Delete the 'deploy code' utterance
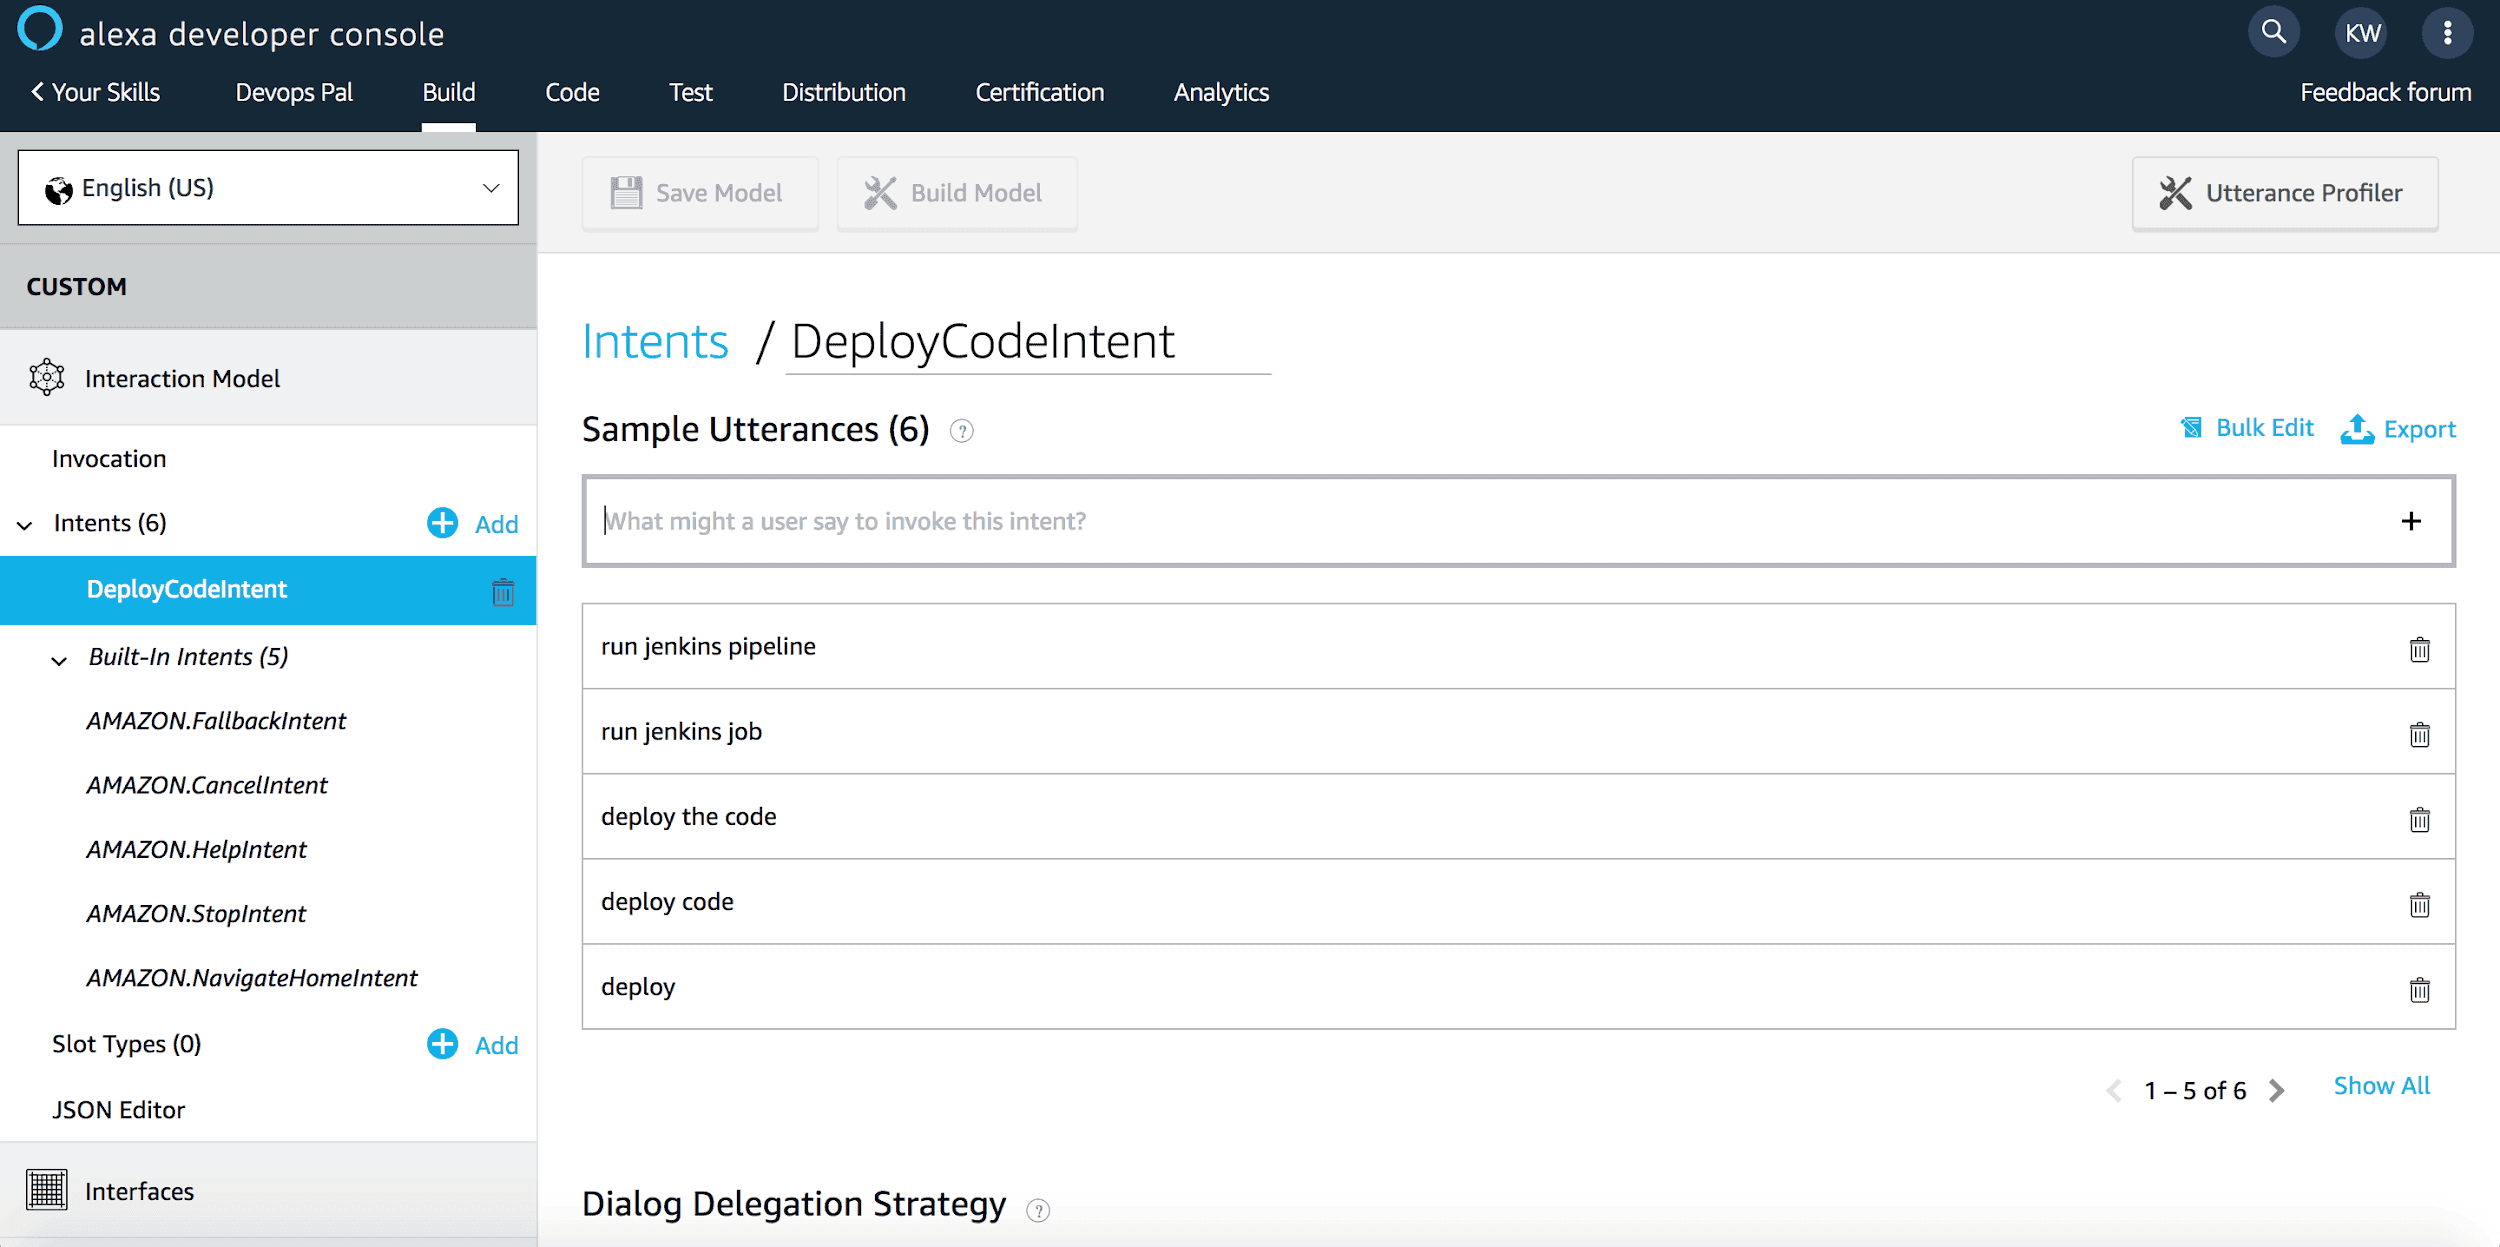This screenshot has height=1247, width=2500. (2419, 904)
